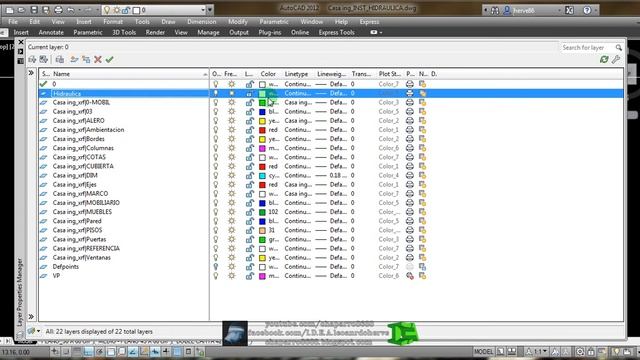Click the search magnifier icon
640x360 pixels.
[x=619, y=48]
